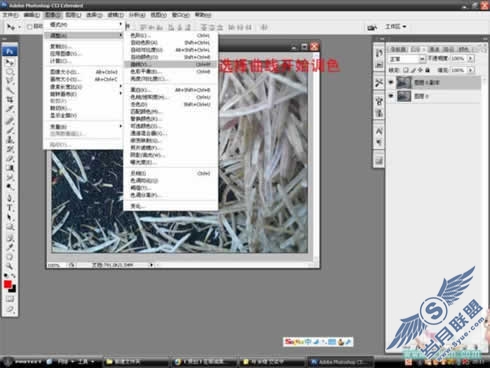Open the layer opacity slider arrow
This screenshot has width=490, height=368.
tap(470, 59)
